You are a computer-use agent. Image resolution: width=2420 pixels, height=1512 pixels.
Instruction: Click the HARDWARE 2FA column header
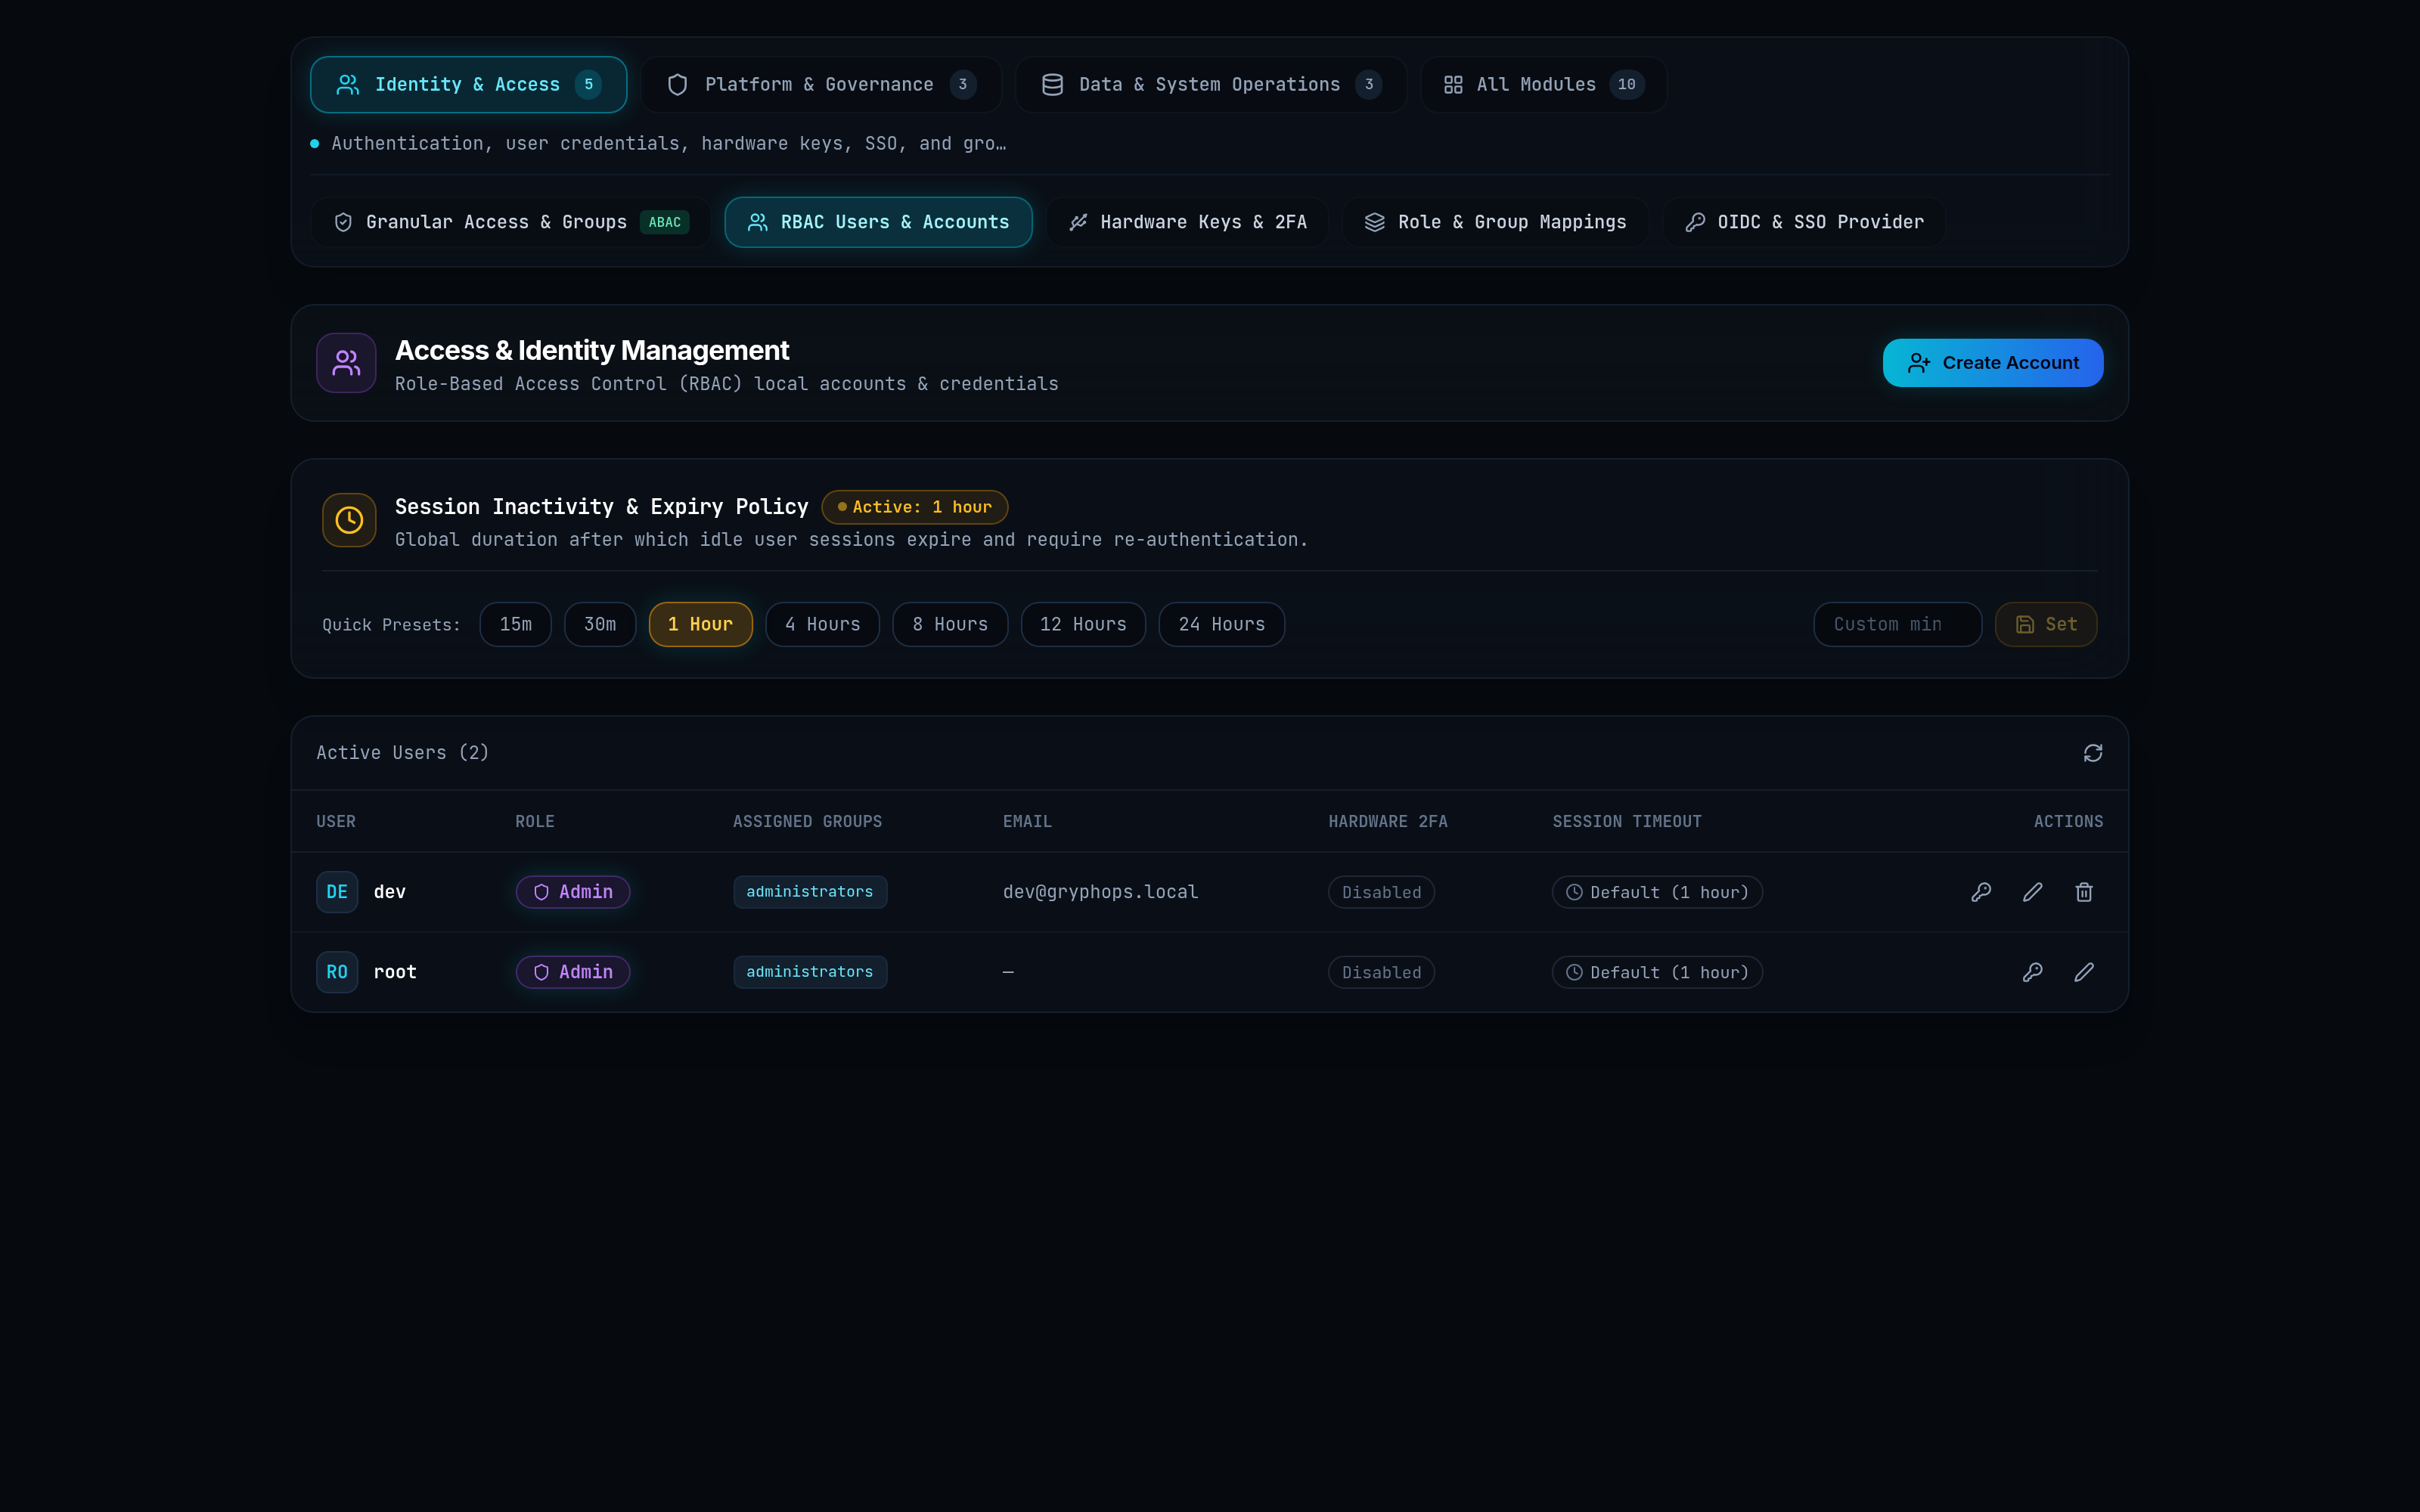point(1388,821)
